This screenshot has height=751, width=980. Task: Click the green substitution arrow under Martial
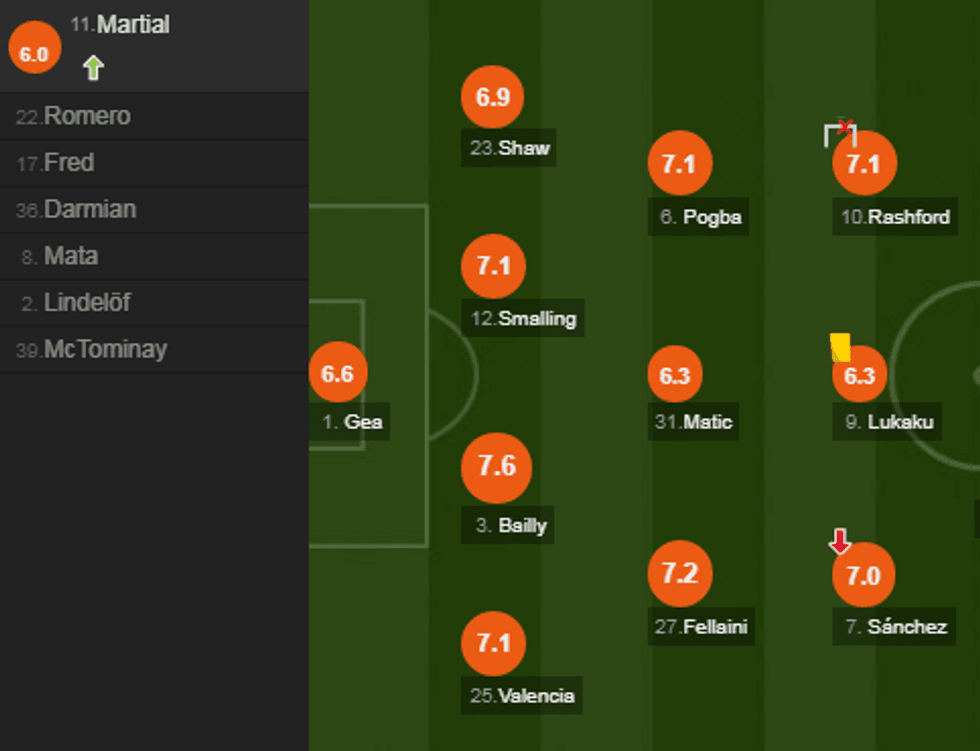pyautogui.click(x=93, y=68)
